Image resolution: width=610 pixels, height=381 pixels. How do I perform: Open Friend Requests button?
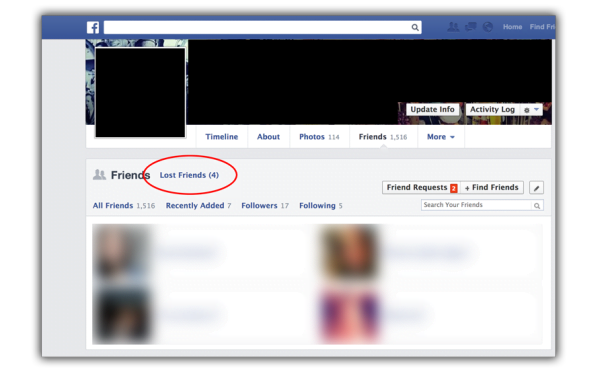(x=421, y=188)
